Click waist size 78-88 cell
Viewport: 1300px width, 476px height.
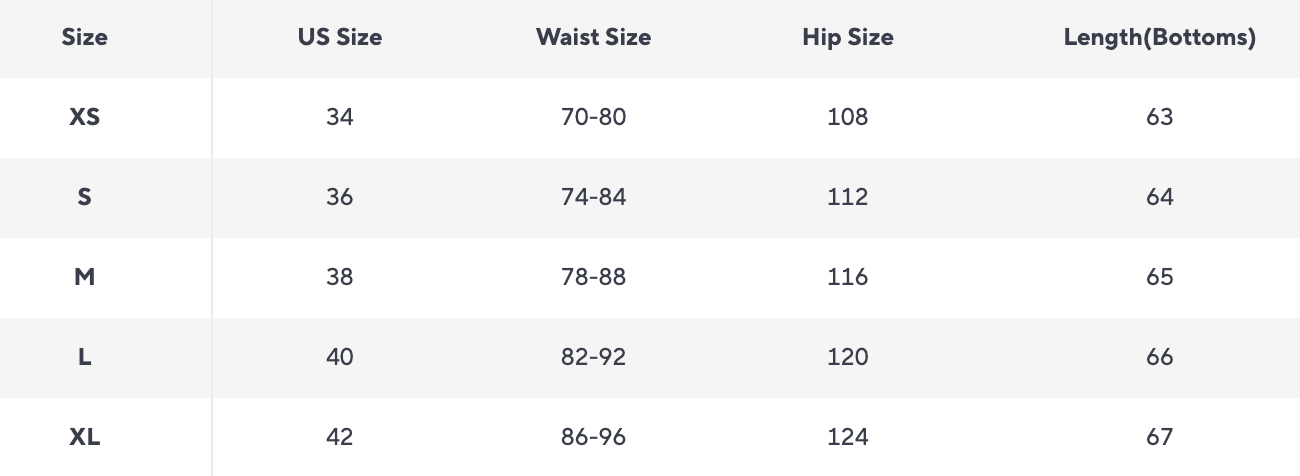[594, 277]
